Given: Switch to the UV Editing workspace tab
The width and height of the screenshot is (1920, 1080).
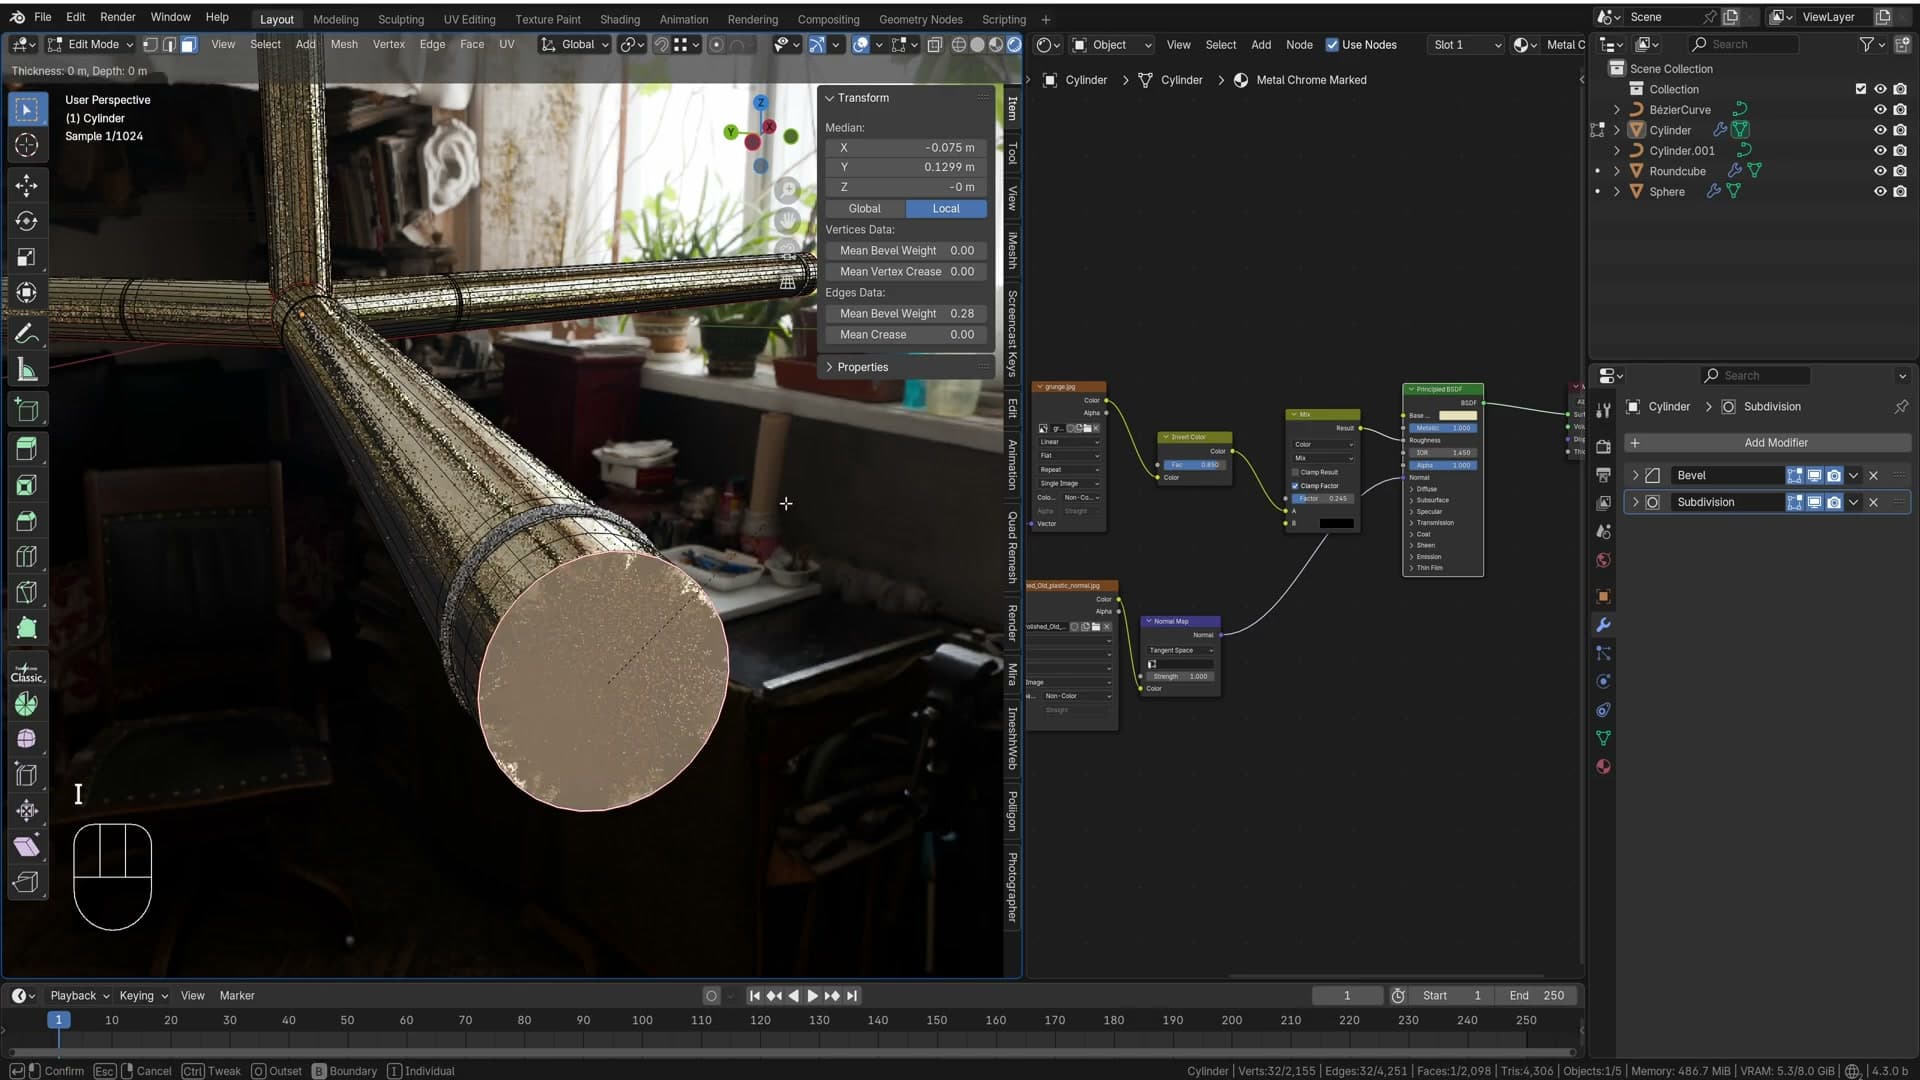Looking at the screenshot, I should click(x=469, y=19).
